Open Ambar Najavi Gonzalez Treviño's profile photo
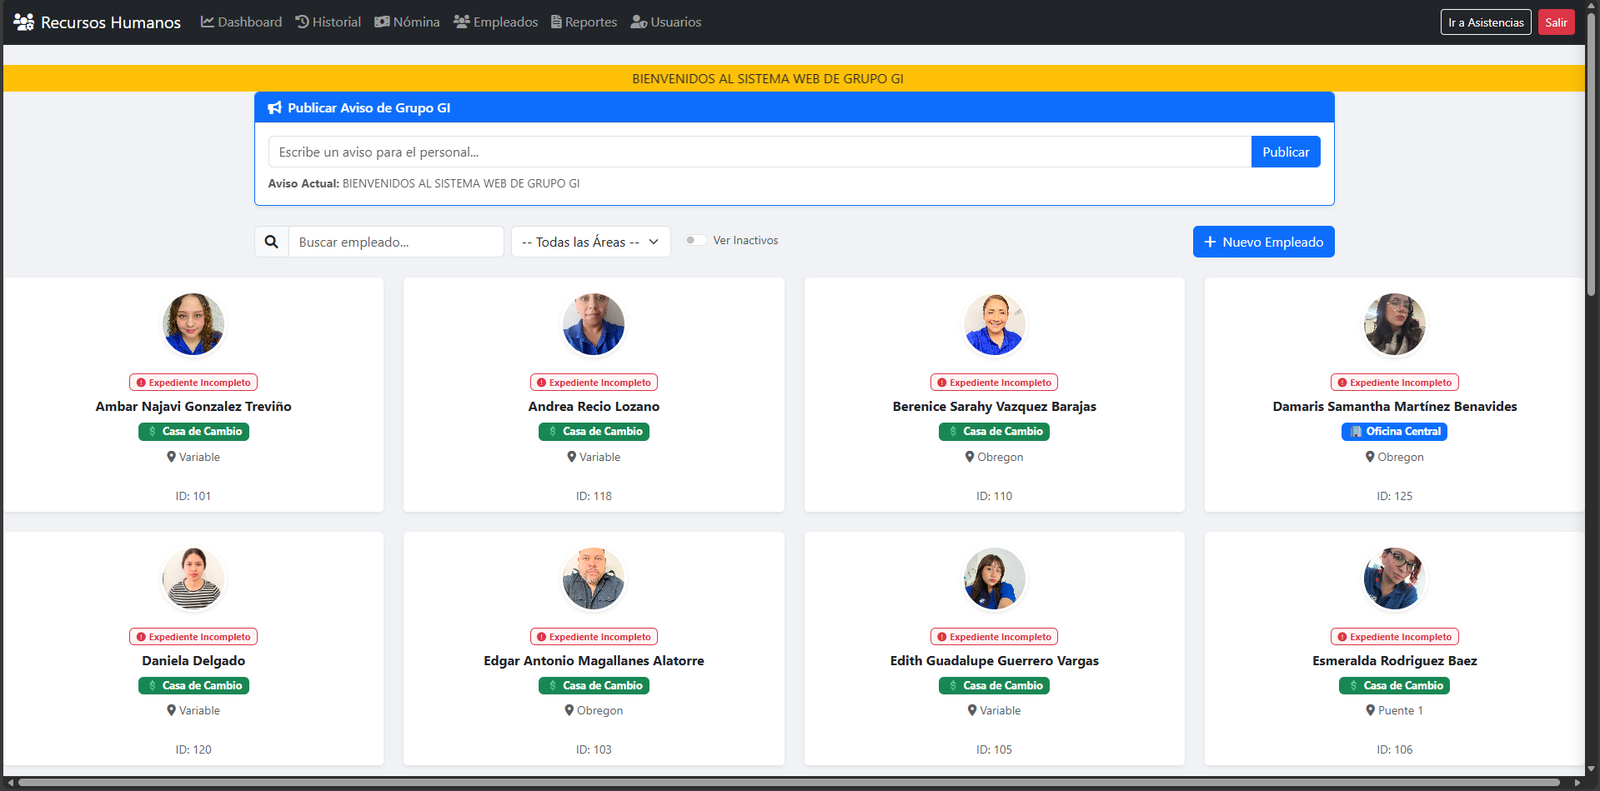The width and height of the screenshot is (1600, 791). 194,324
